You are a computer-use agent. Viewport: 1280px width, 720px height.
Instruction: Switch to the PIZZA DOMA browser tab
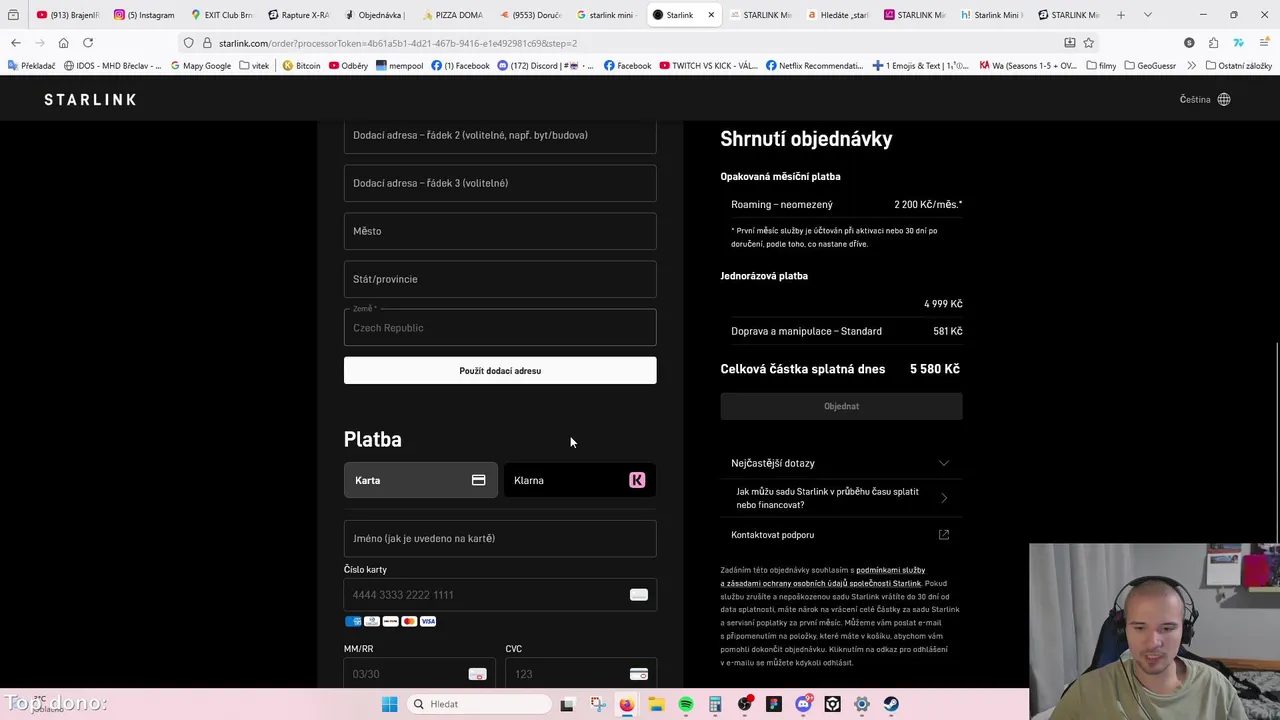click(x=454, y=15)
